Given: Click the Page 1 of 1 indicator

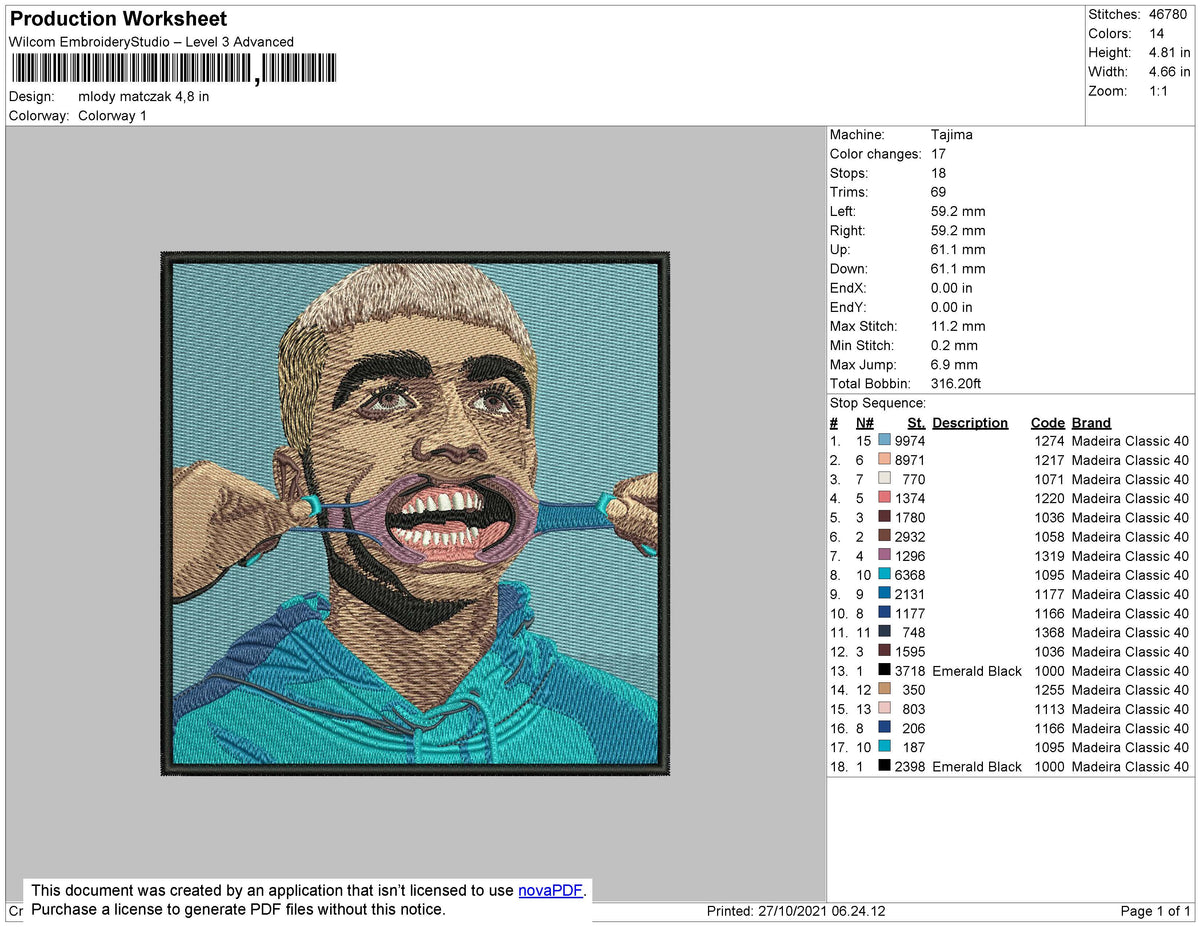Looking at the screenshot, I should [1156, 912].
